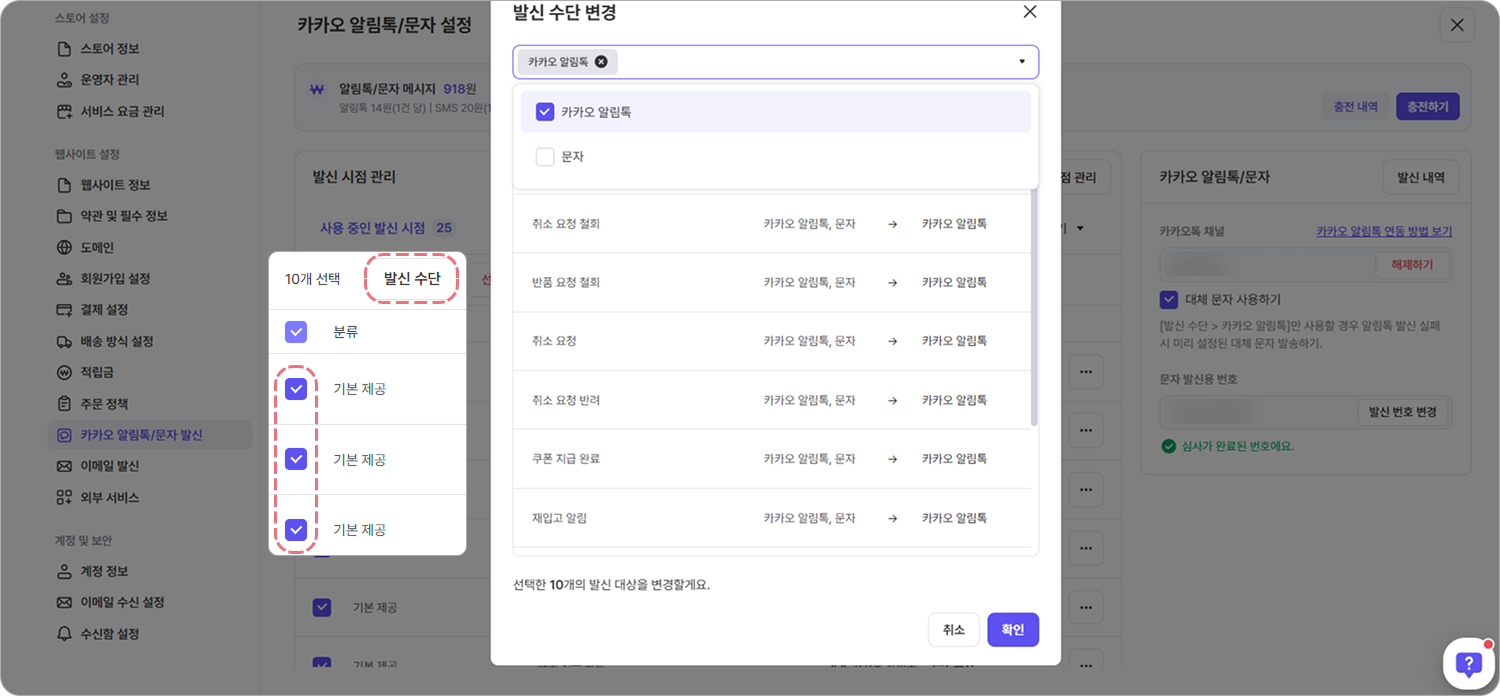Image resolution: width=1500 pixels, height=696 pixels.
Task: Open 서비스 요금 관리 icon in sidebar
Action: click(x=64, y=111)
